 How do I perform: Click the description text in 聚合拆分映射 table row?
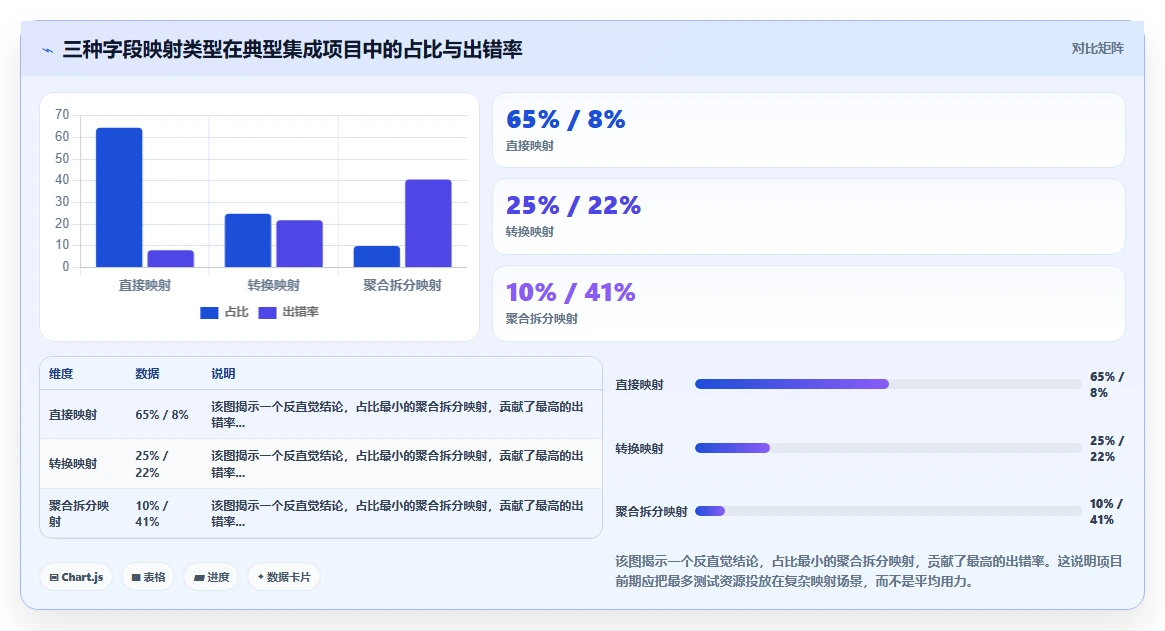click(397, 514)
